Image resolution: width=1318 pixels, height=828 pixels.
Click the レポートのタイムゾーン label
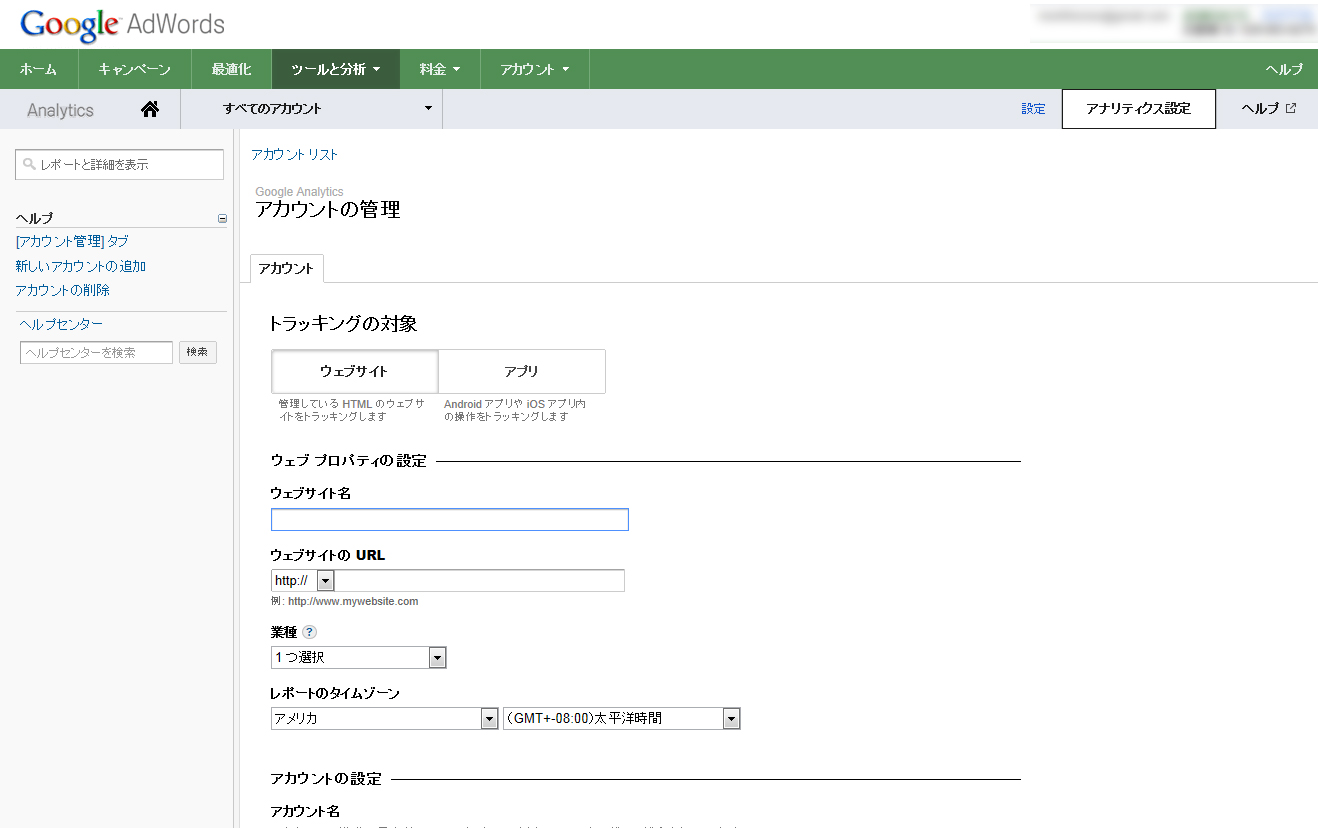click(x=335, y=693)
